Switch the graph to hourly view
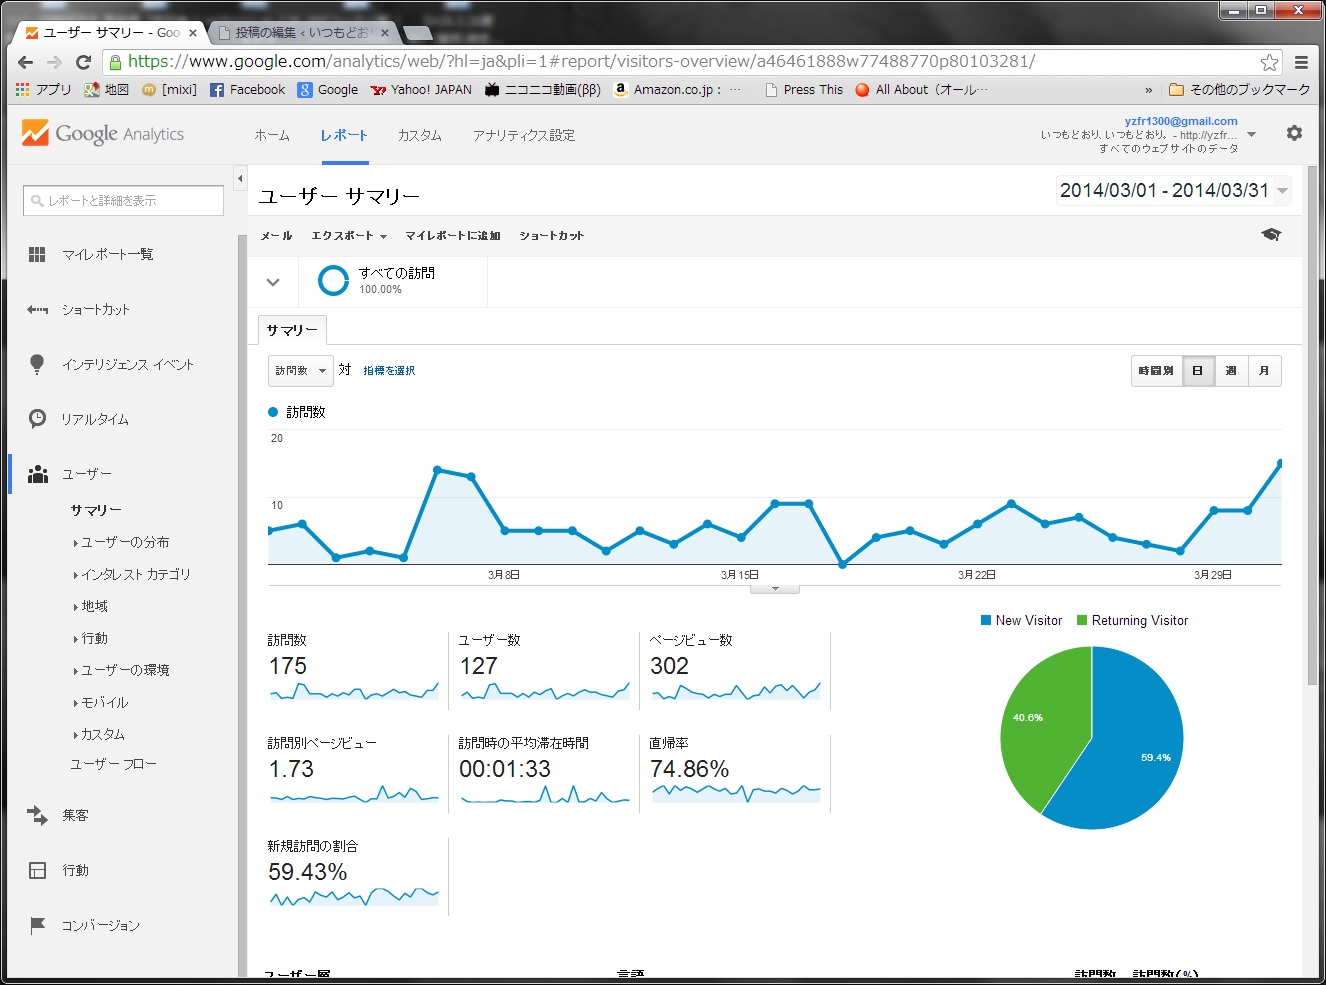The image size is (1326, 985). click(1156, 371)
